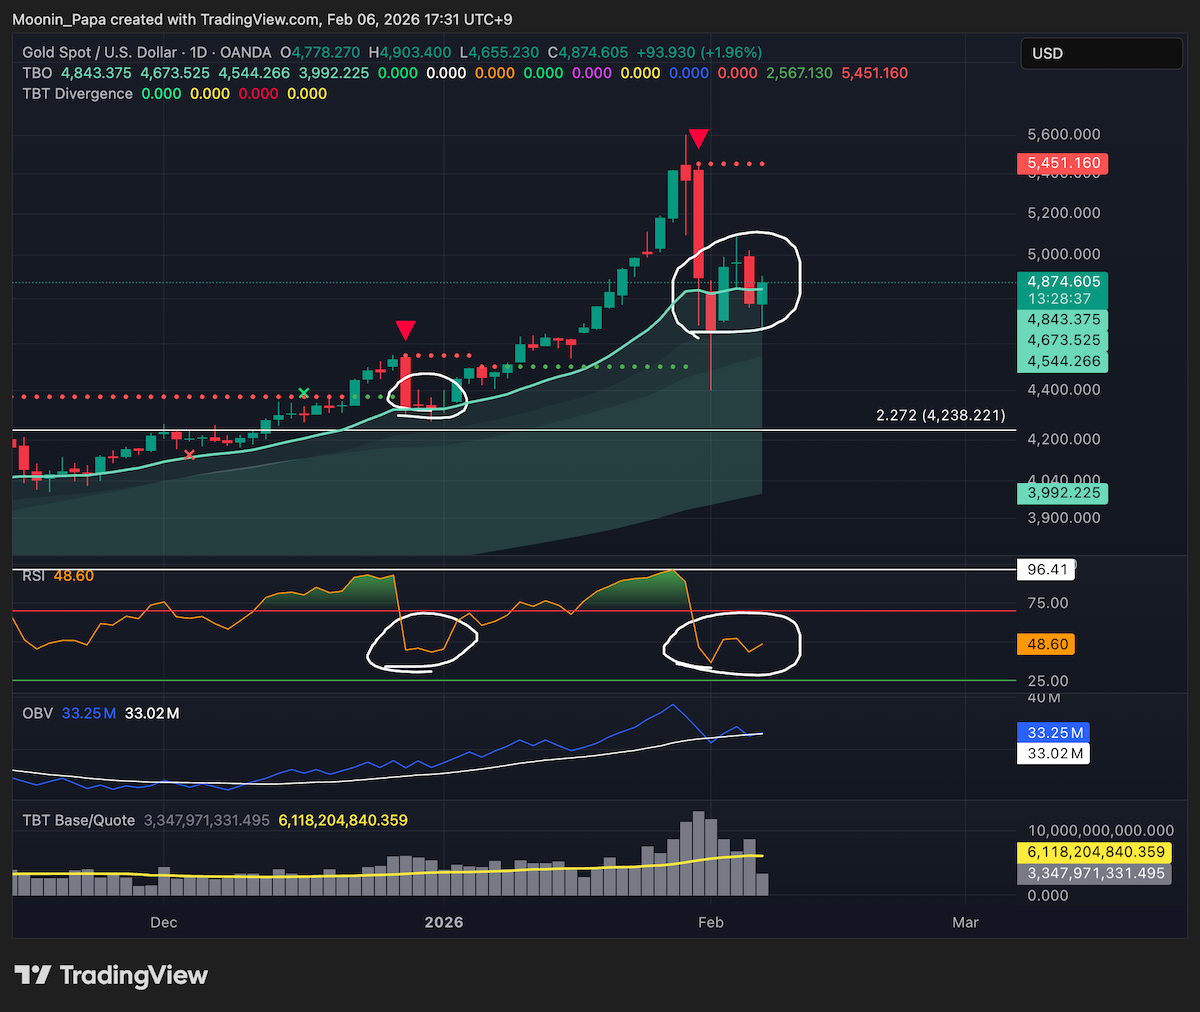The height and width of the screenshot is (1012, 1200).
Task: Select the red down-triangle signal above the Feb peak
Action: click(x=699, y=138)
